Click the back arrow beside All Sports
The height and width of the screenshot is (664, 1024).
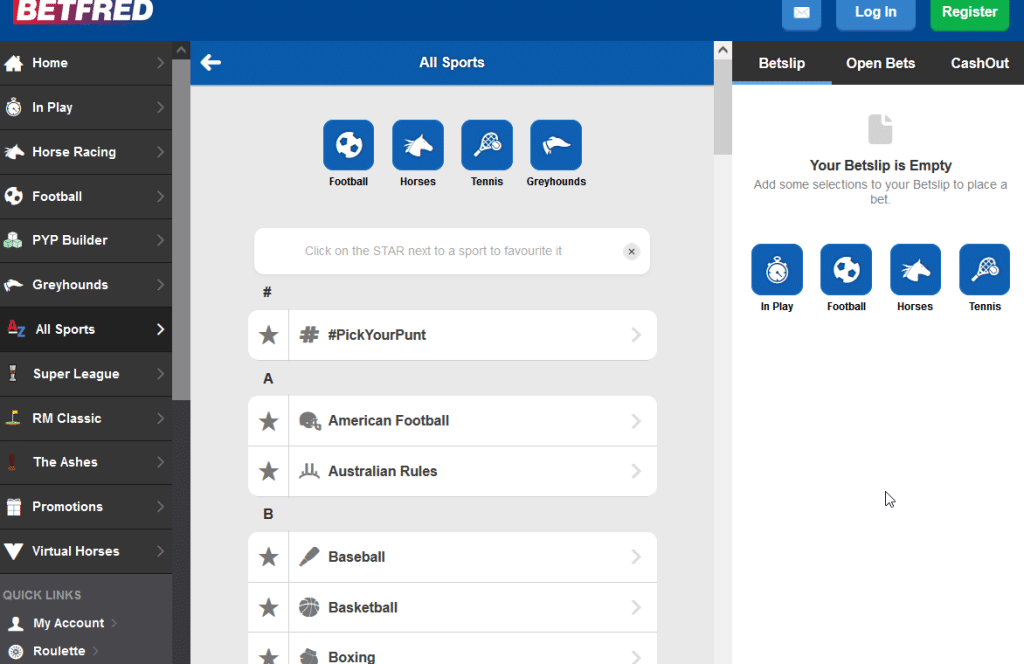(x=210, y=63)
